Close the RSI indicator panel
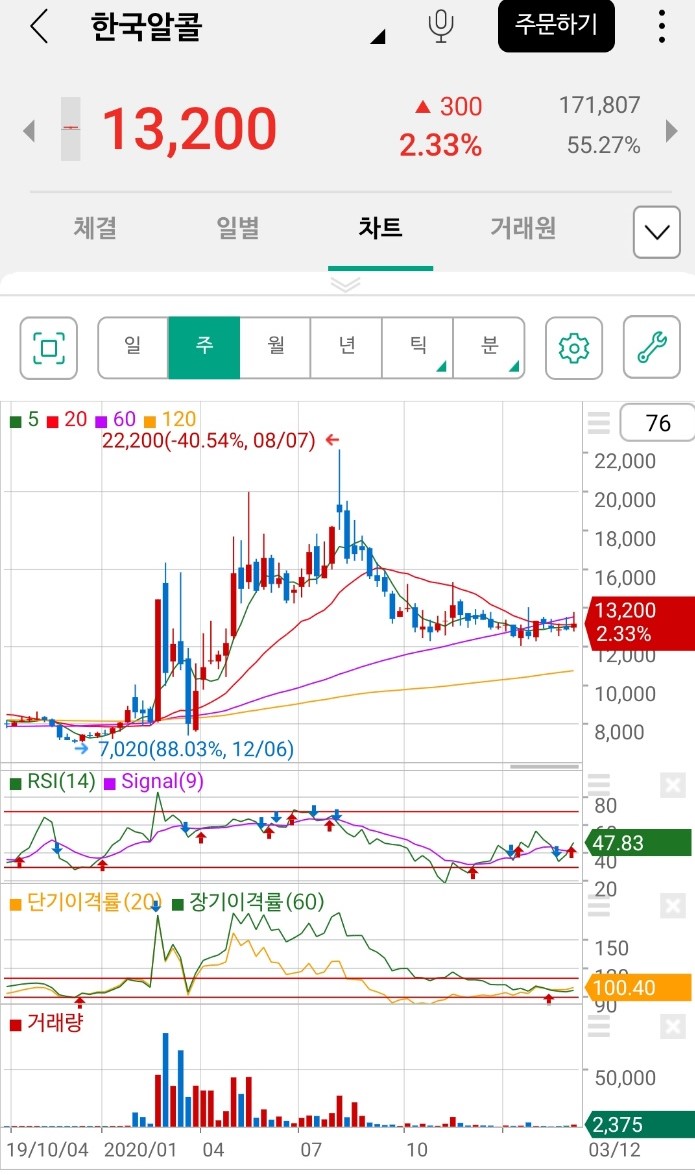The width and height of the screenshot is (695, 1175). pyautogui.click(x=673, y=785)
